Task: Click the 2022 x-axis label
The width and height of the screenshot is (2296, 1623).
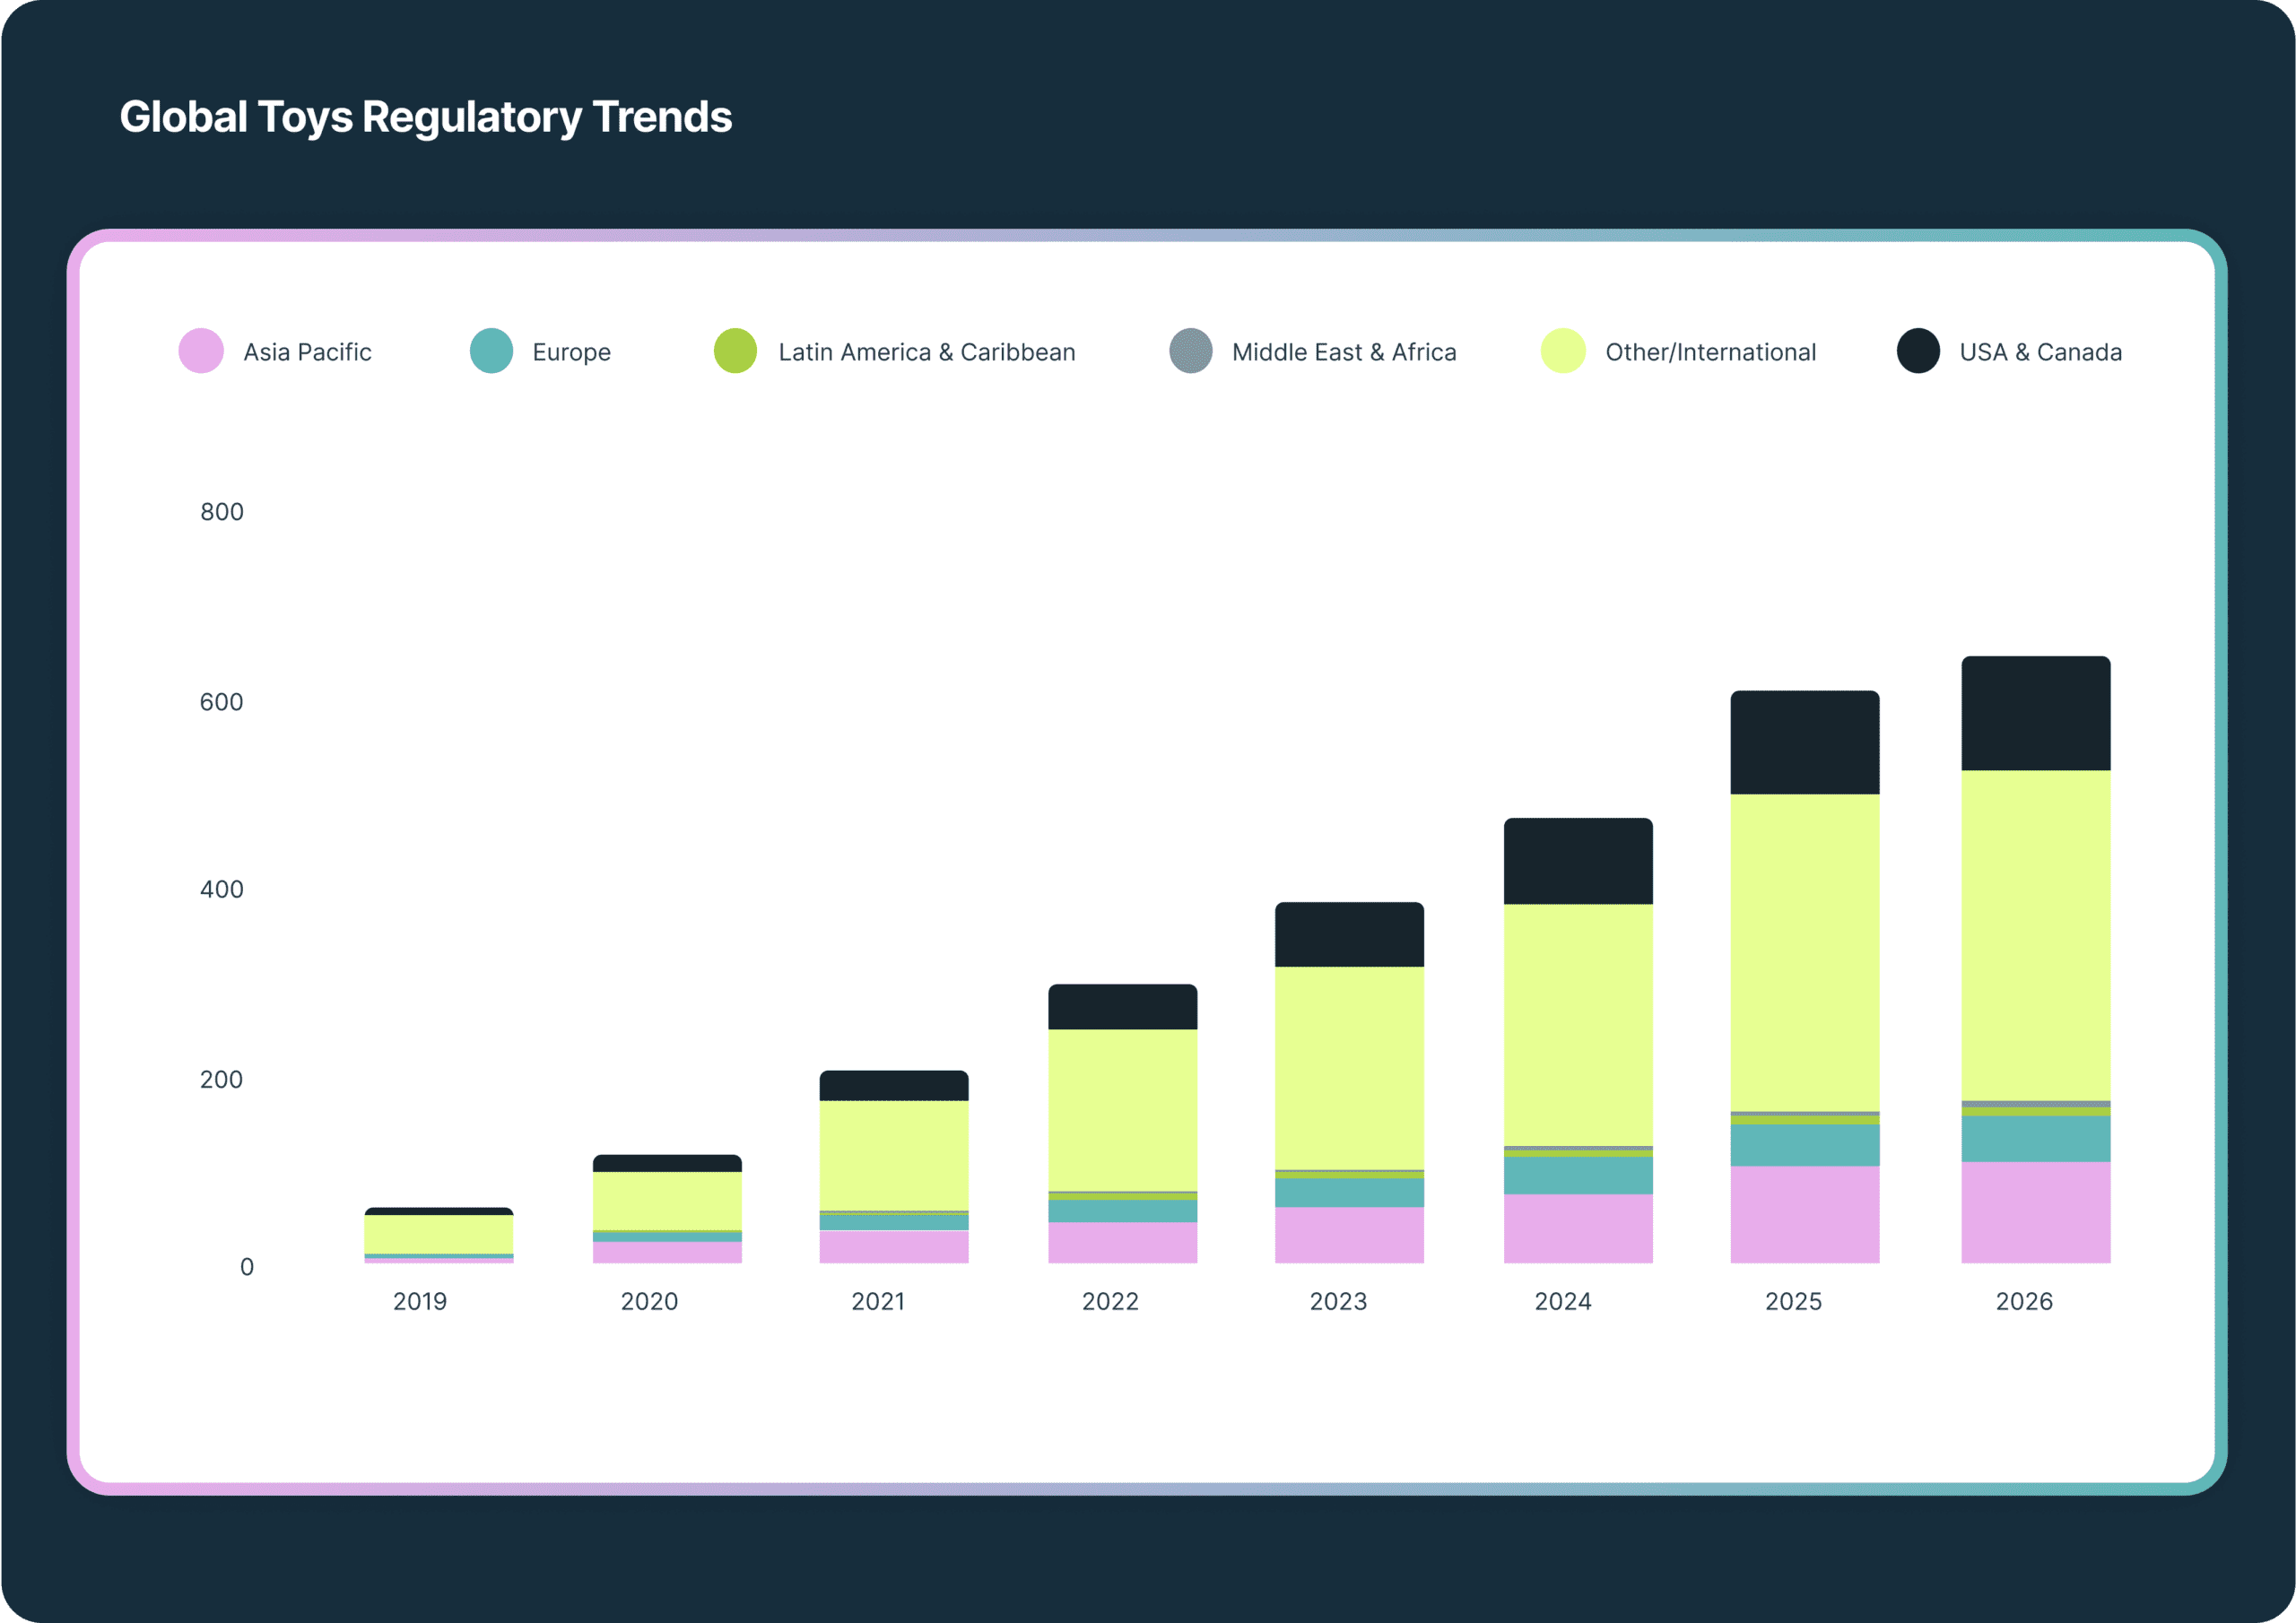Action: pyautogui.click(x=1110, y=1301)
